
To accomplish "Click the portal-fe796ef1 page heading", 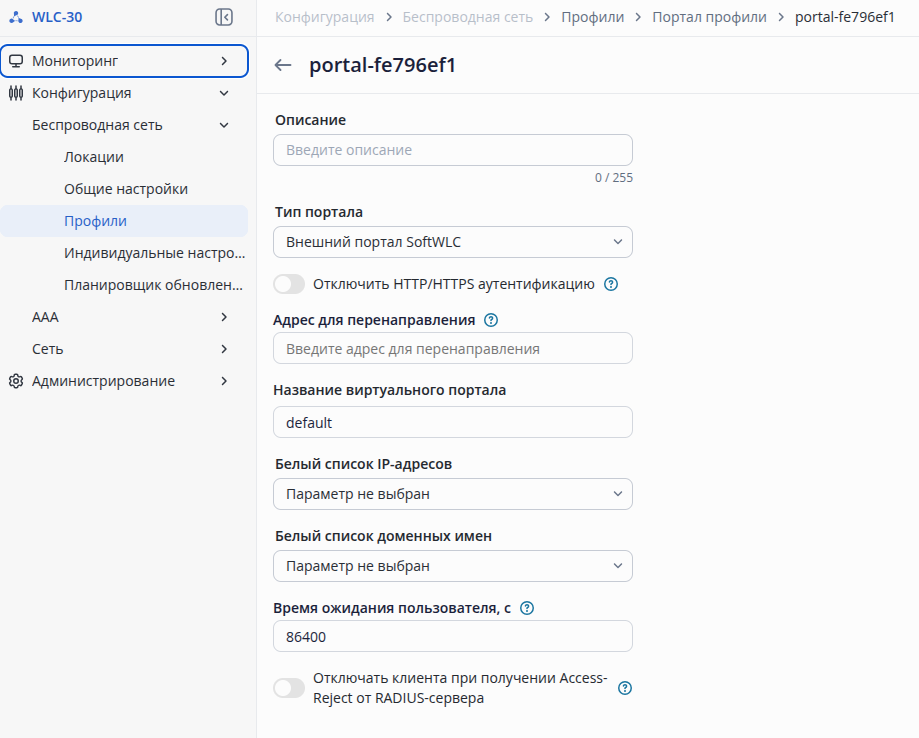I will point(383,65).
